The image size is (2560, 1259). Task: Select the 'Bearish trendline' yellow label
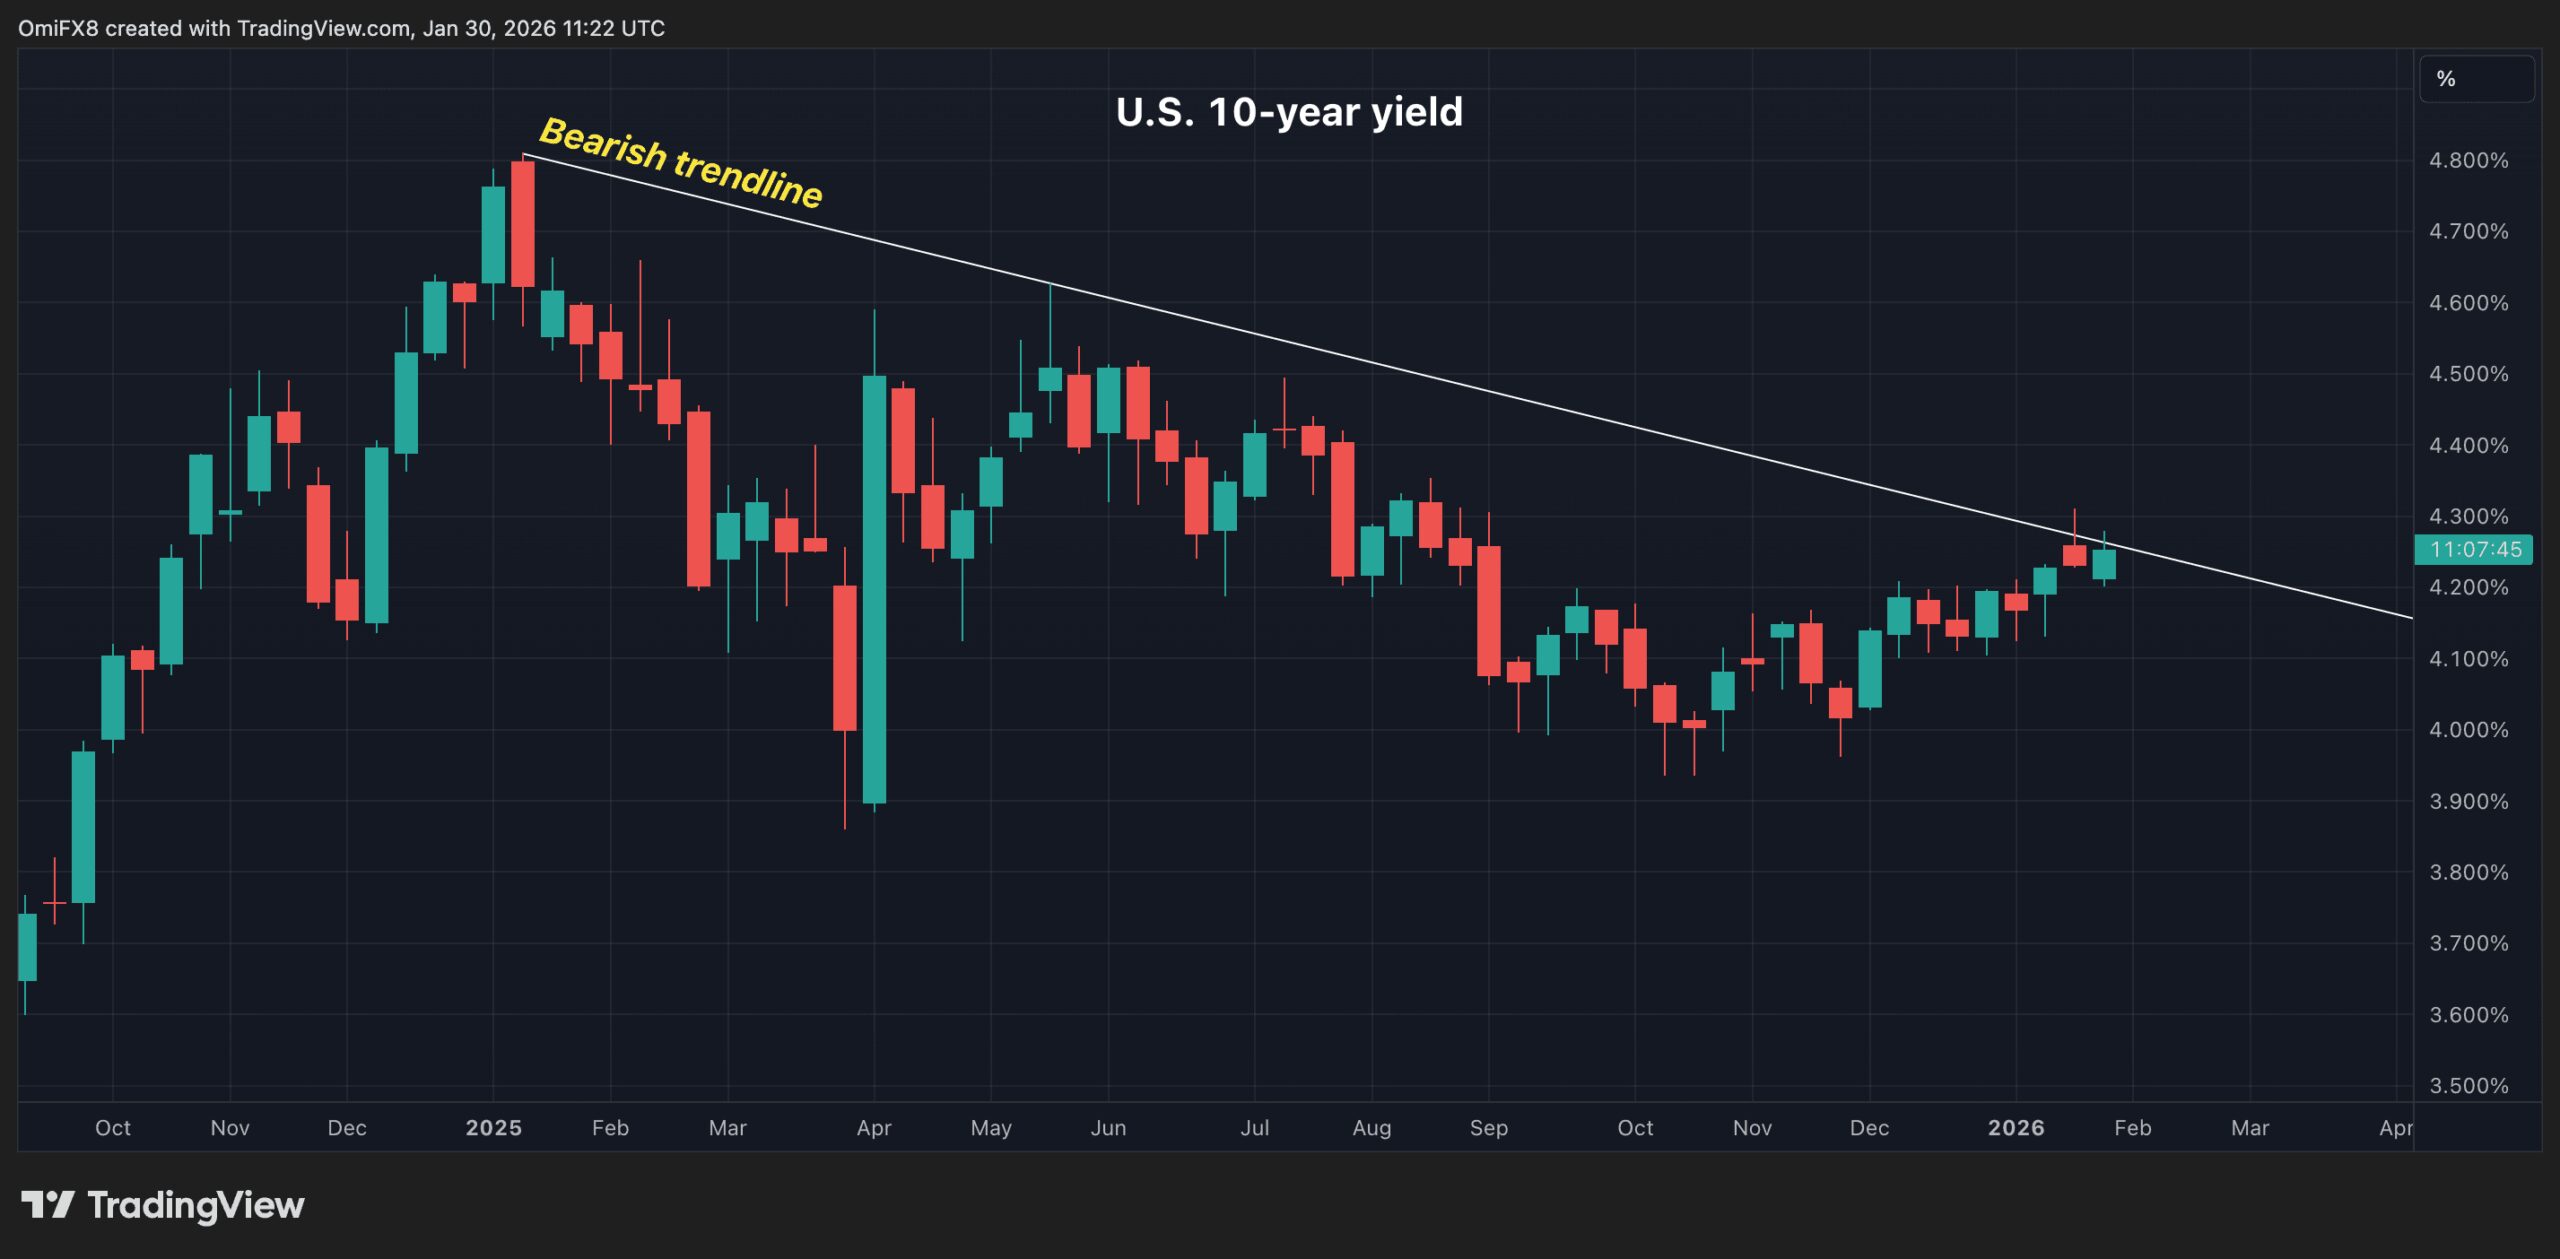pos(680,162)
